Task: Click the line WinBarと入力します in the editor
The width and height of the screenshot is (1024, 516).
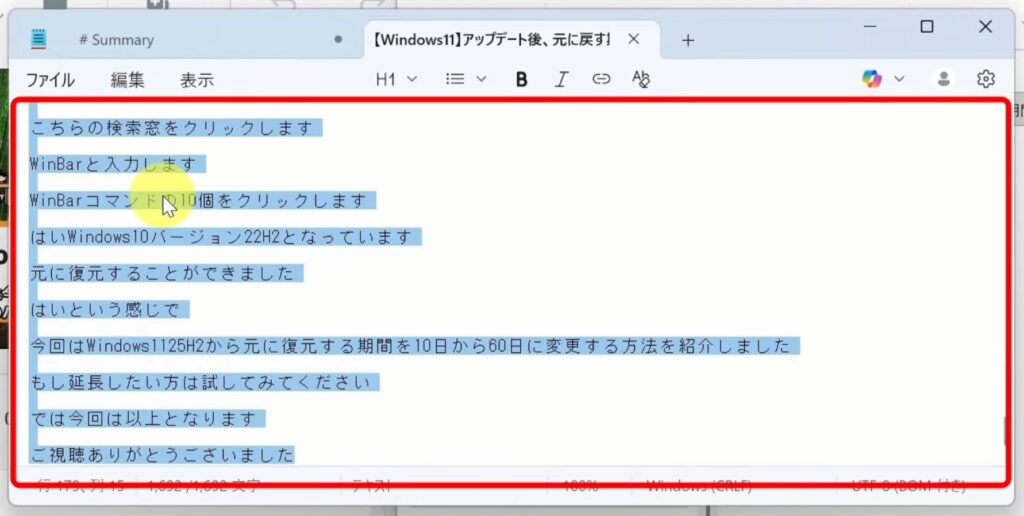Action: coord(116,164)
